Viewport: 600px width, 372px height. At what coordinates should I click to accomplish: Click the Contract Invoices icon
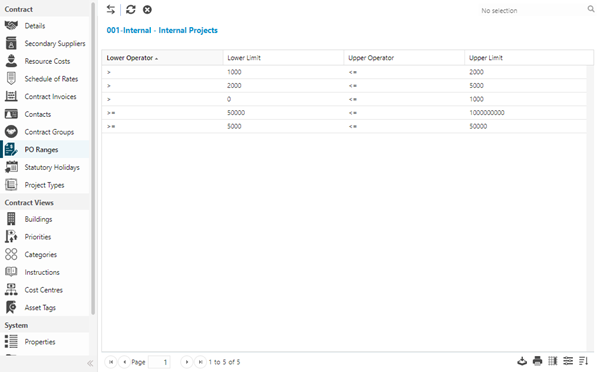point(11,96)
